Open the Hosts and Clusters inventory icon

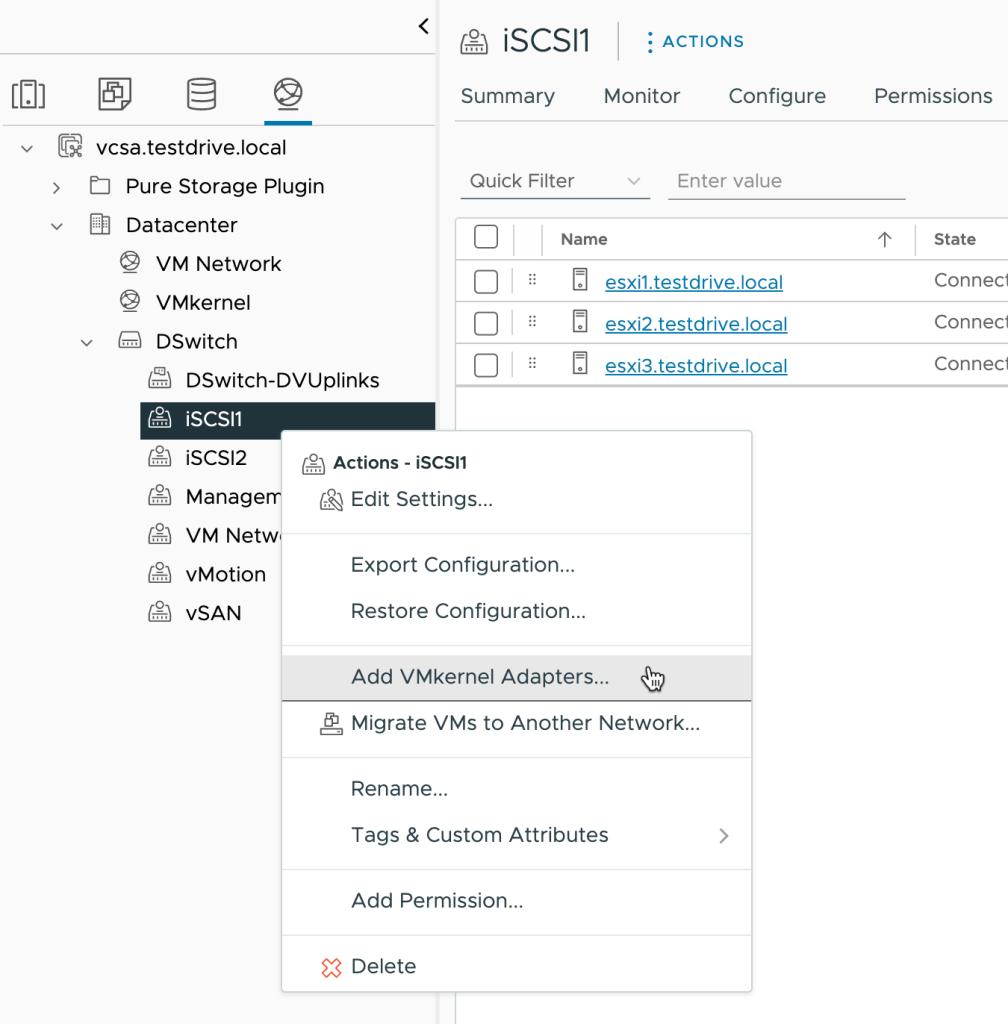coord(29,94)
